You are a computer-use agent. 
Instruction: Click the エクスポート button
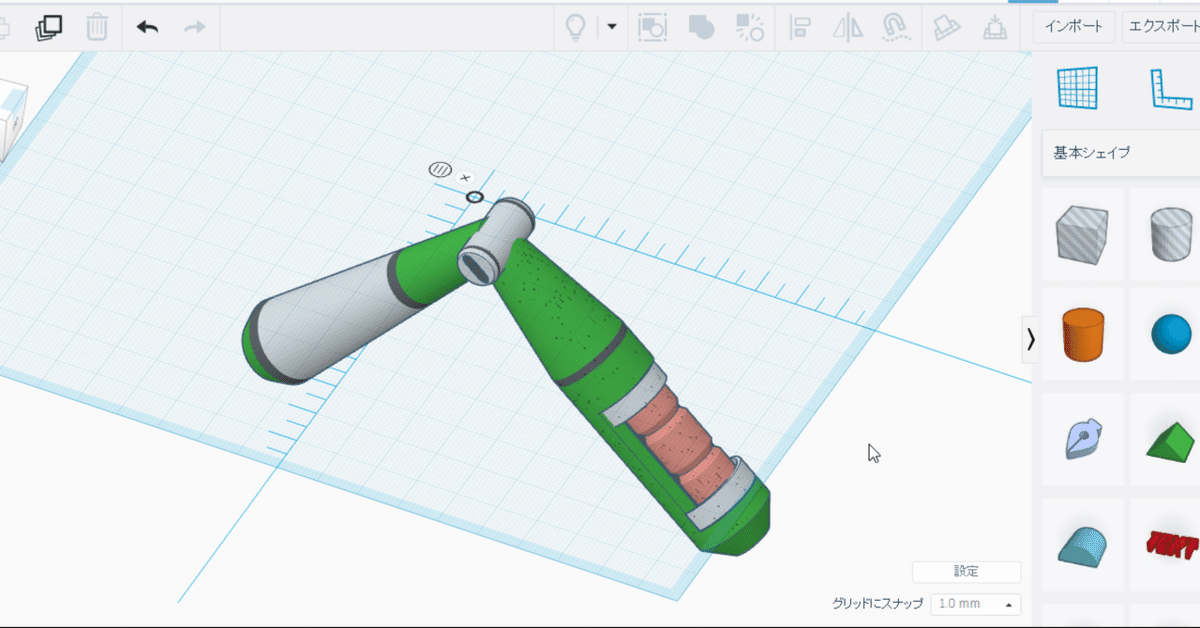(x=1163, y=27)
